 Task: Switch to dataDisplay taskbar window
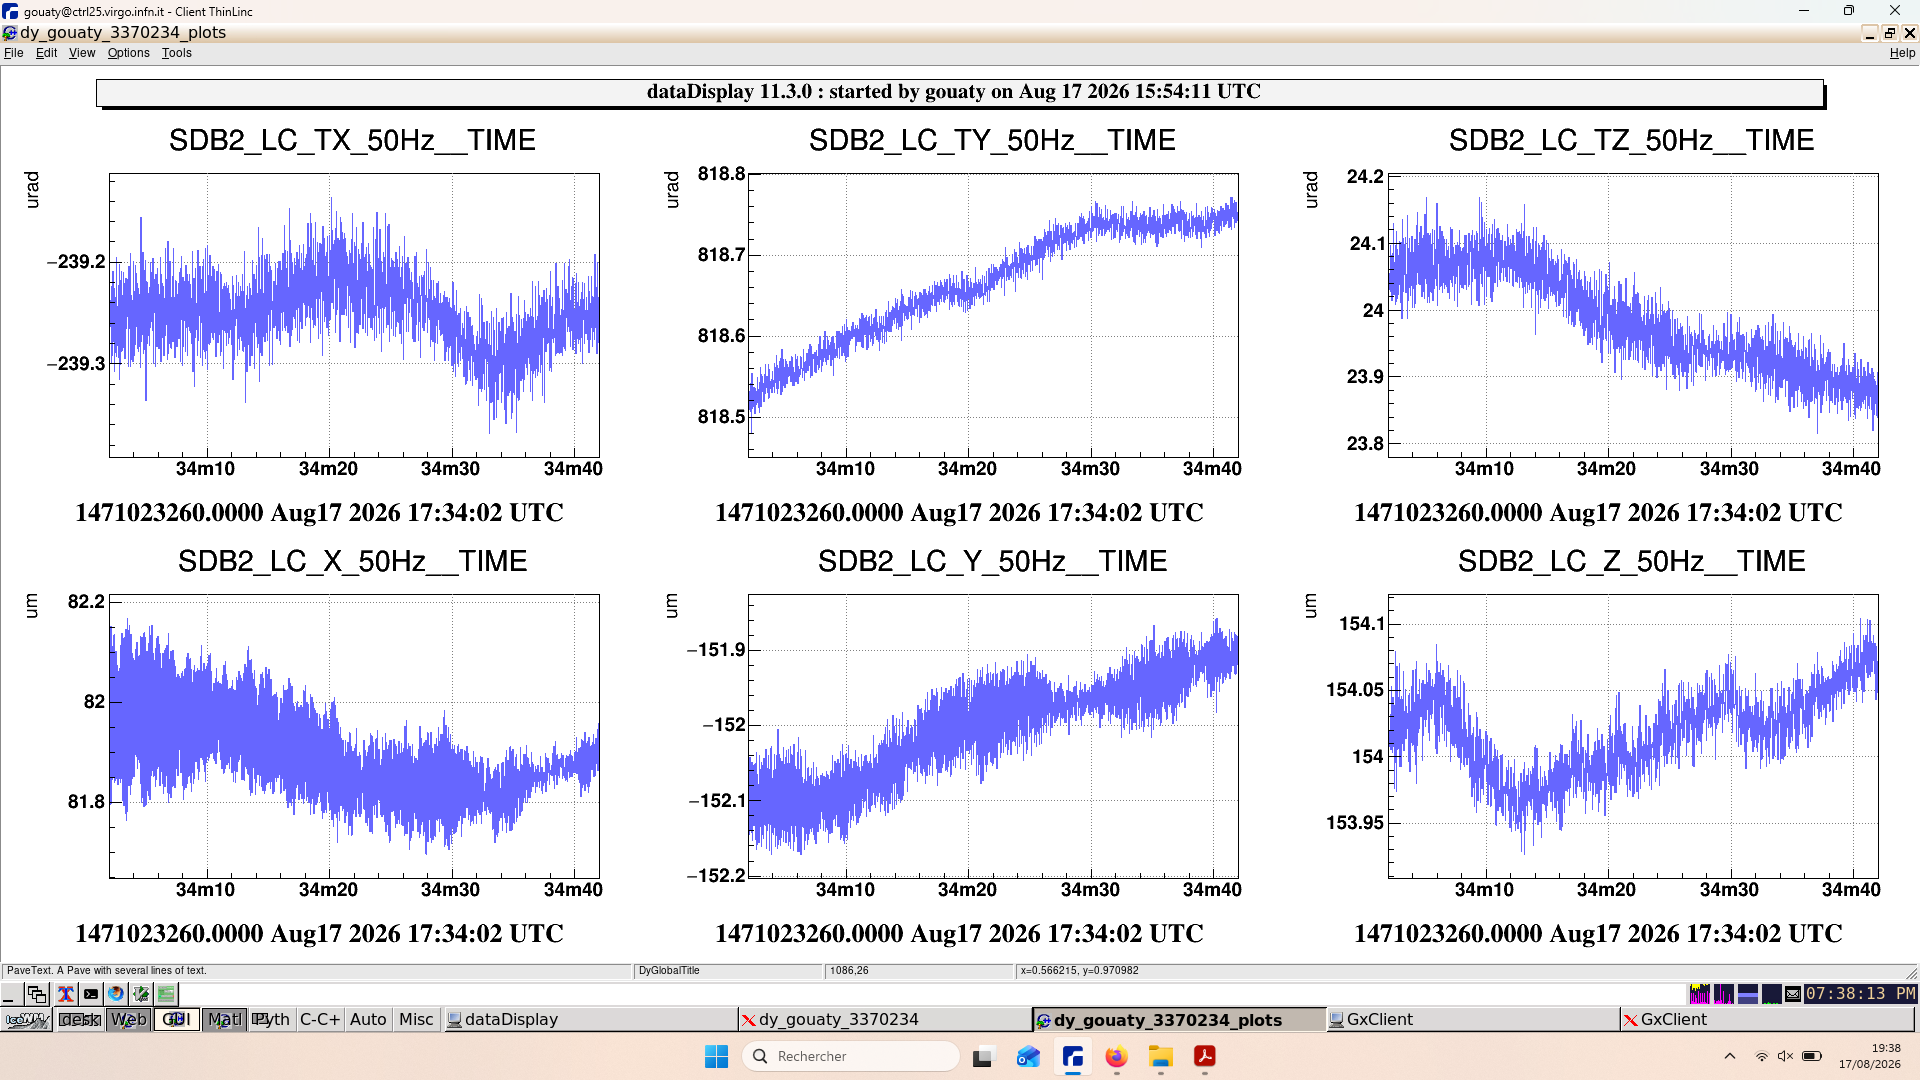coord(590,1020)
